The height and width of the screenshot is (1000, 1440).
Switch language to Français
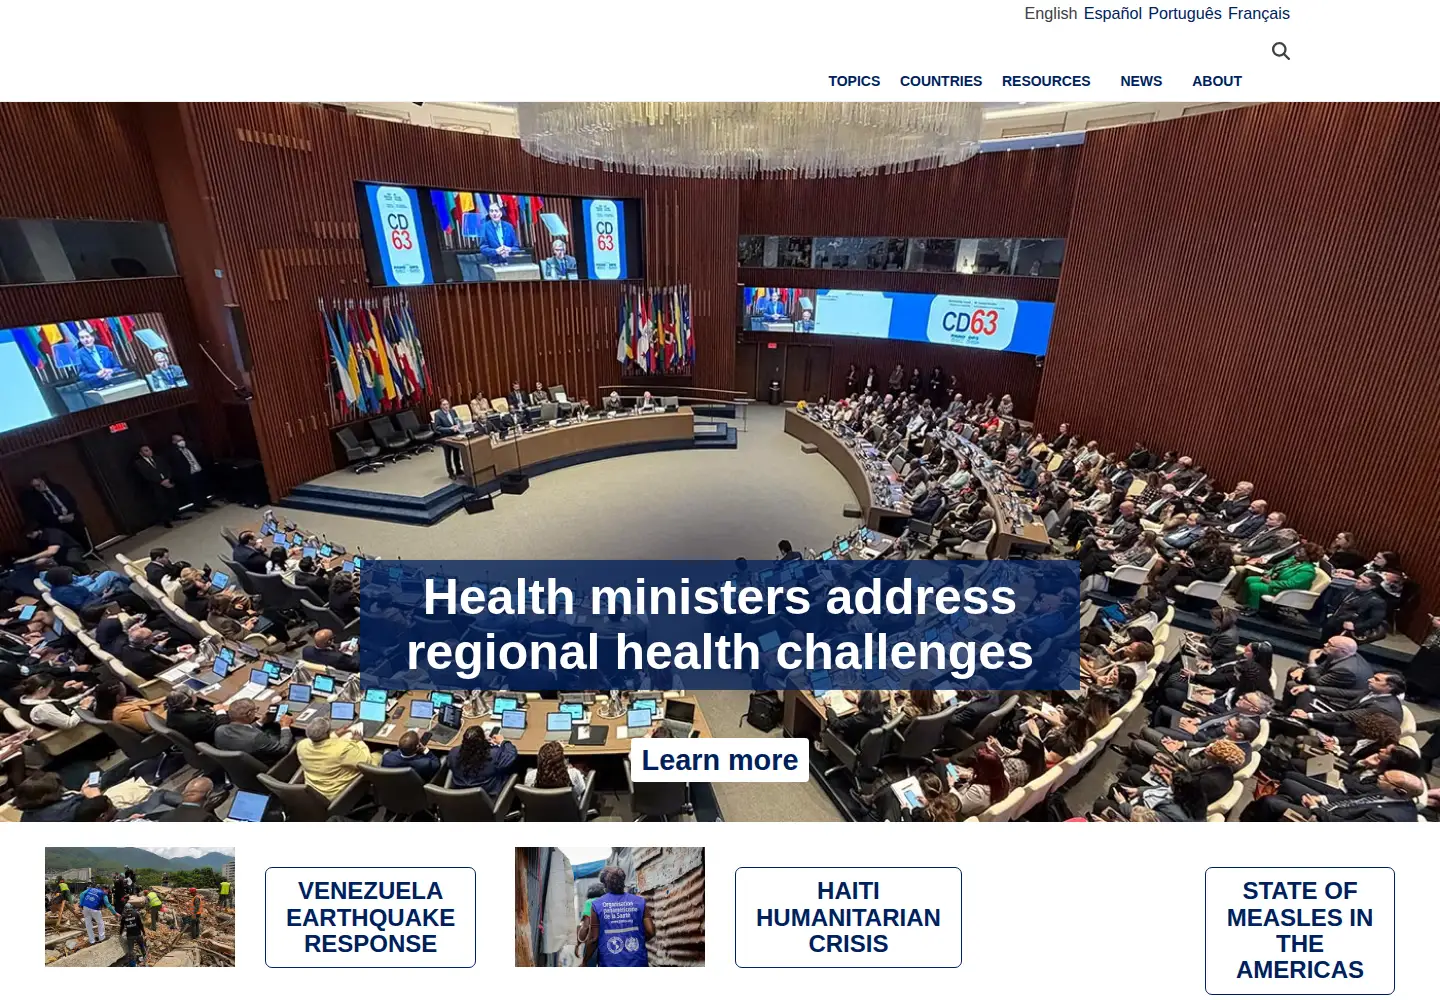pos(1258,13)
